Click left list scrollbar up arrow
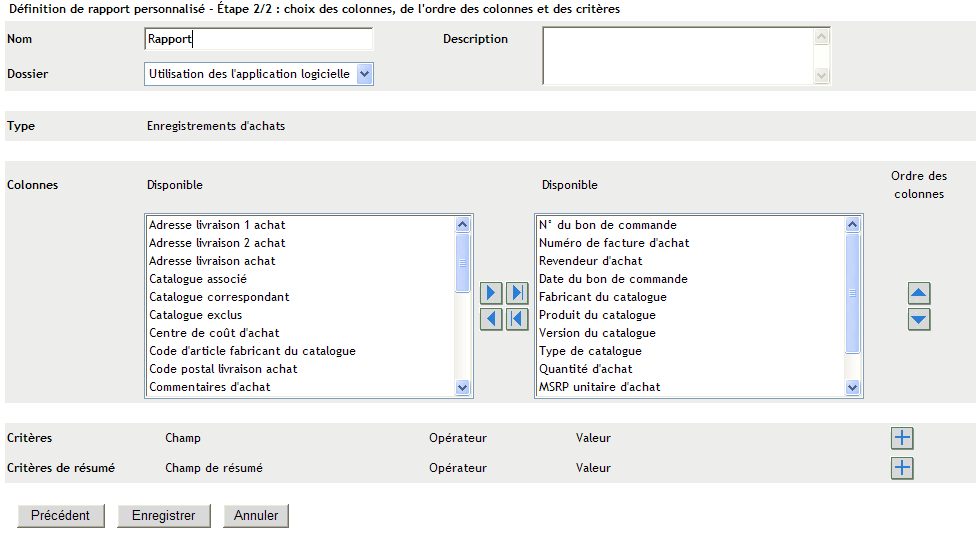 (x=462, y=224)
